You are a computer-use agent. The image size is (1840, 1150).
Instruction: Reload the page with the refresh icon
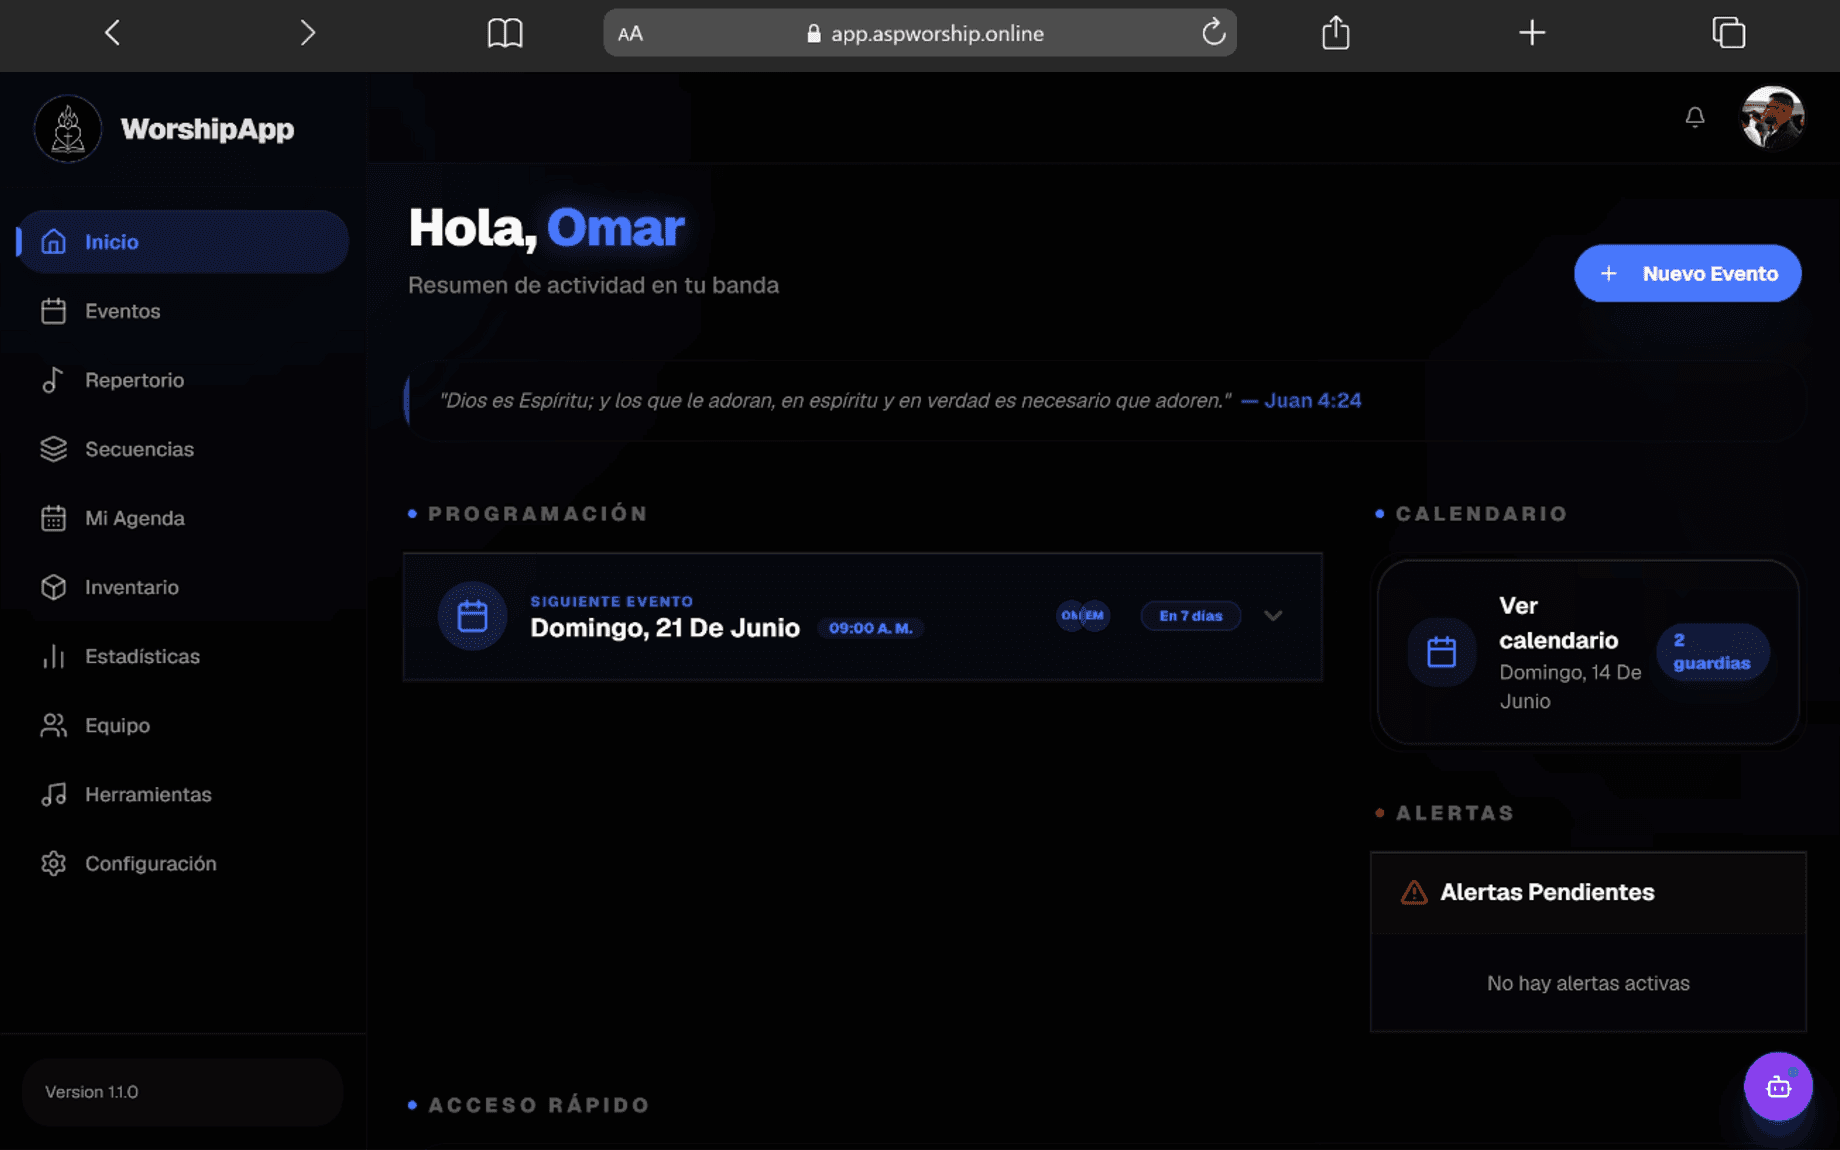[1213, 32]
